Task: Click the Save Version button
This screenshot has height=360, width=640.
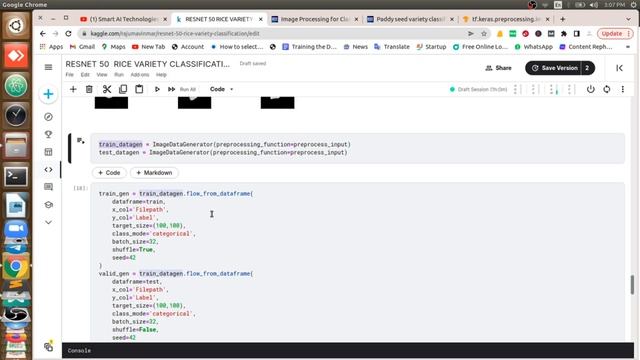Action: 554,68
